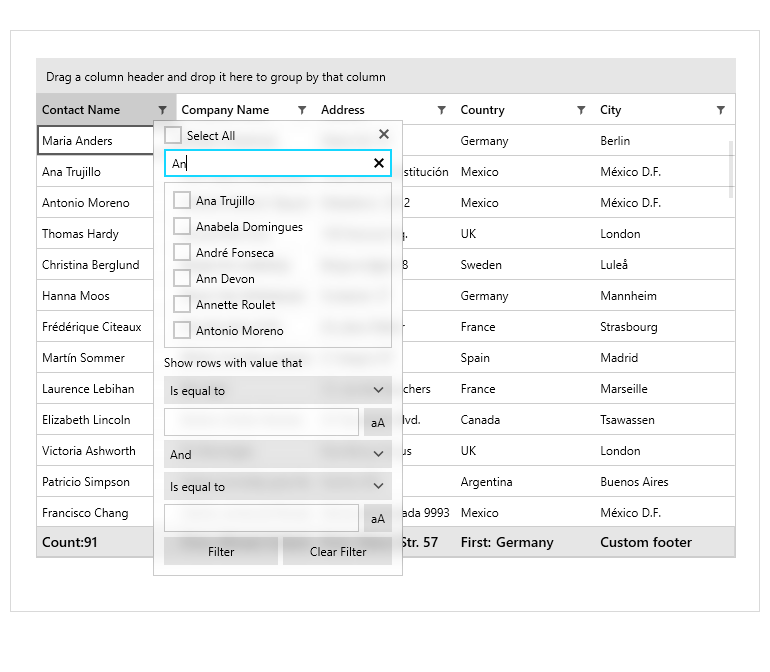This screenshot has height=672, width=770.
Task: Select the Patricio Simpson cell
Action: point(96,481)
